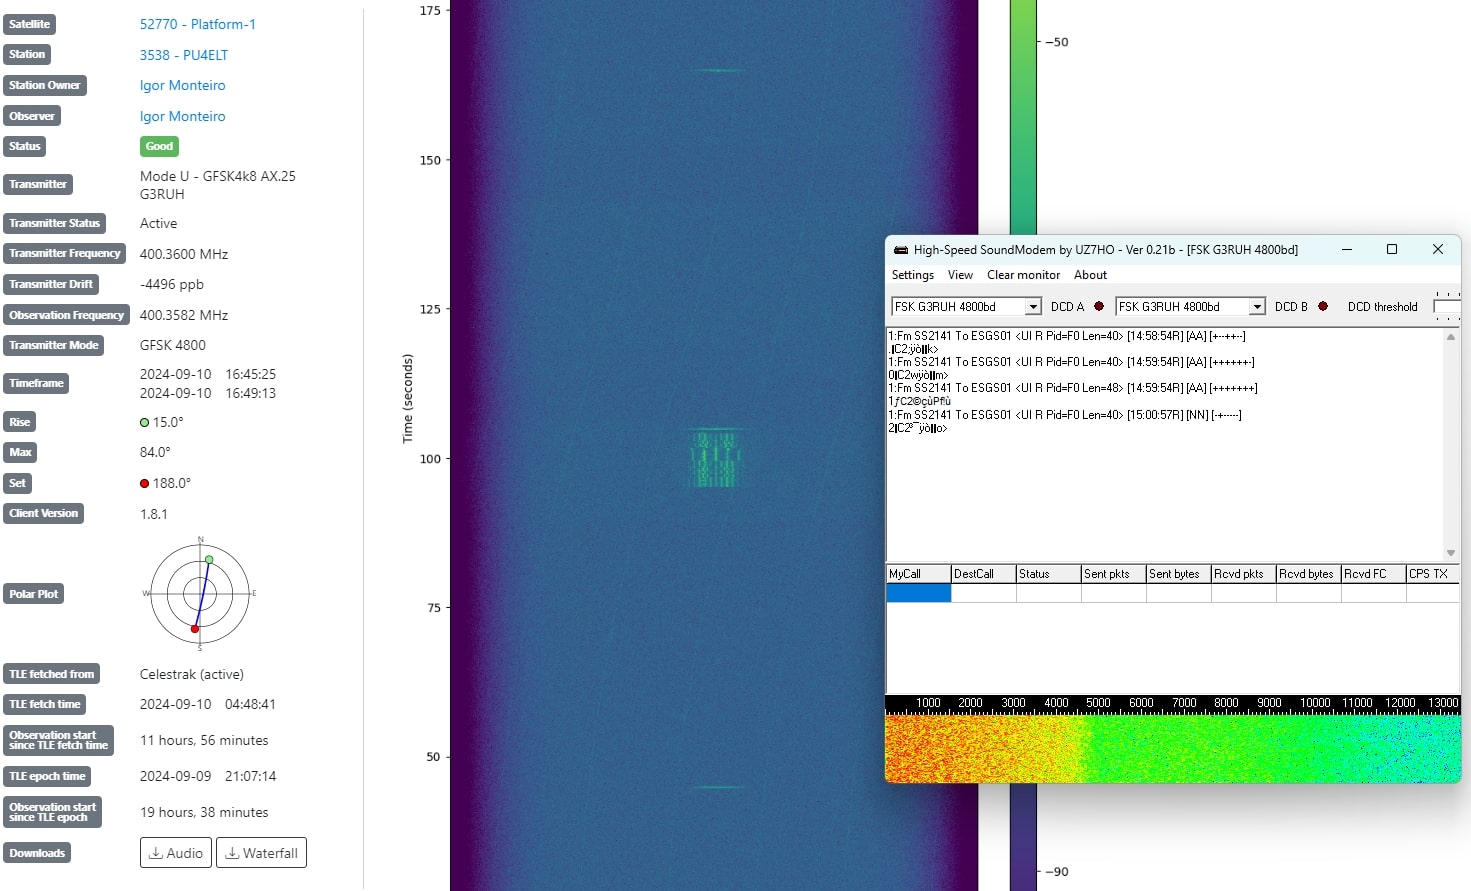This screenshot has width=1471, height=891.
Task: Click the Sent pkts column header
Action: (x=1114, y=574)
